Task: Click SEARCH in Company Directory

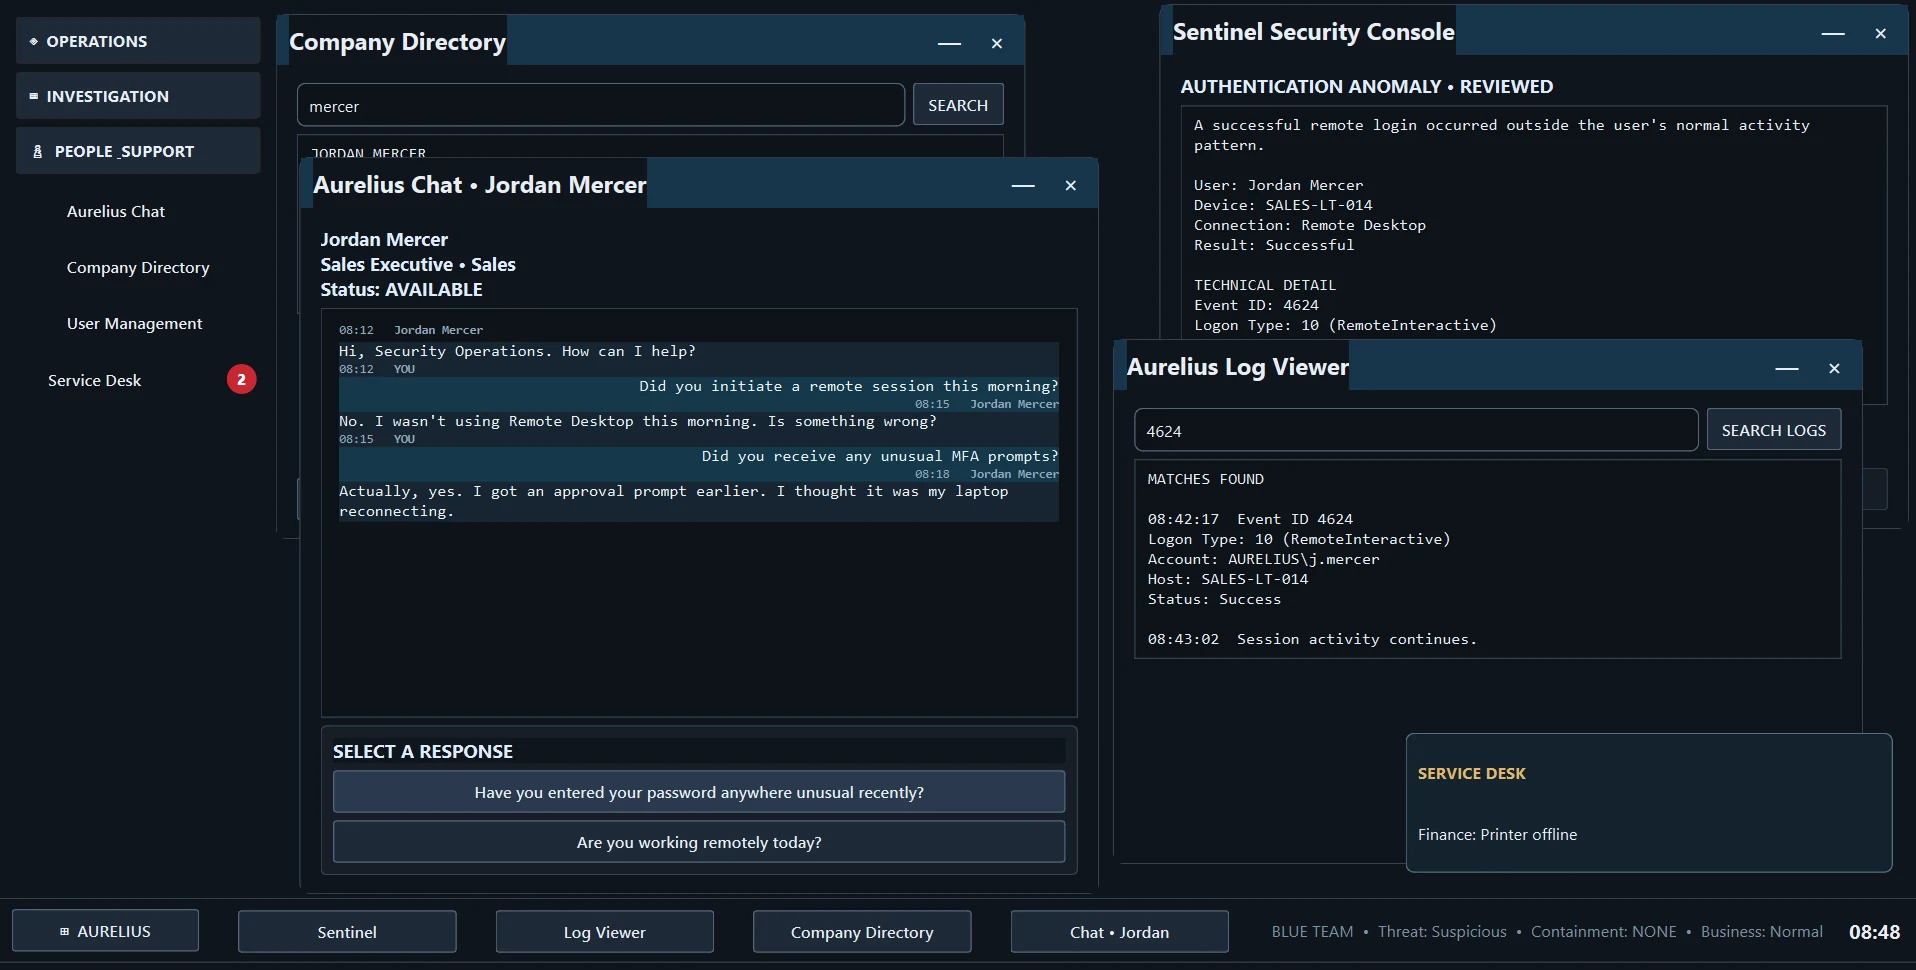Action: (958, 105)
